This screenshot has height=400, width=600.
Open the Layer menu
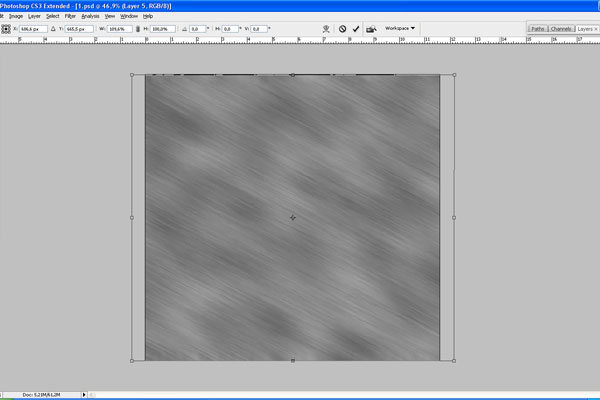coord(34,17)
